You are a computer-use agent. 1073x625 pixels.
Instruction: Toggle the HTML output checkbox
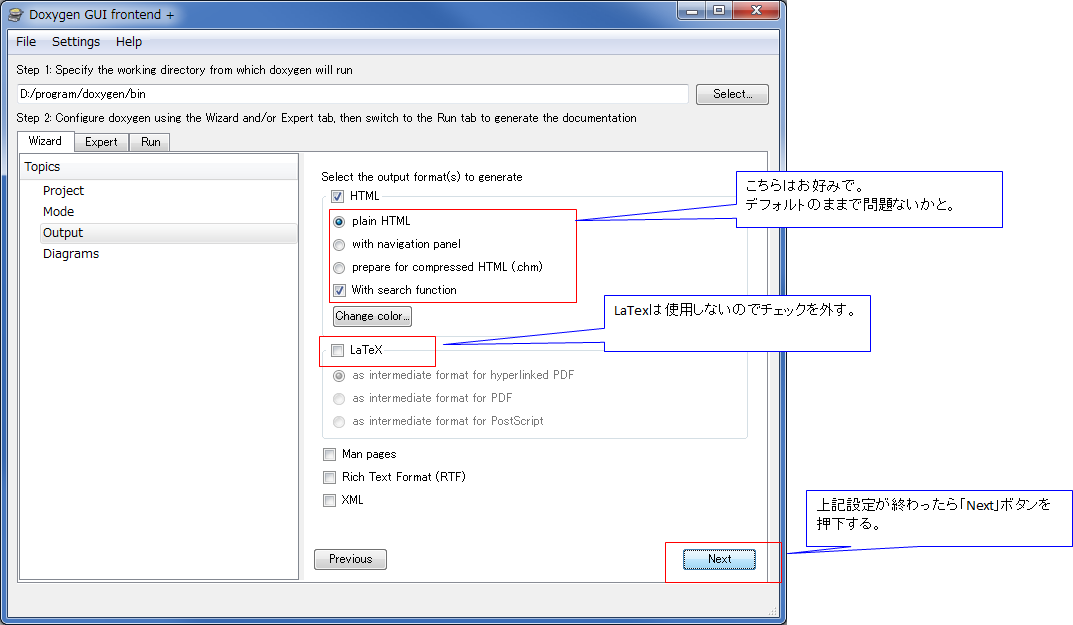(337, 196)
